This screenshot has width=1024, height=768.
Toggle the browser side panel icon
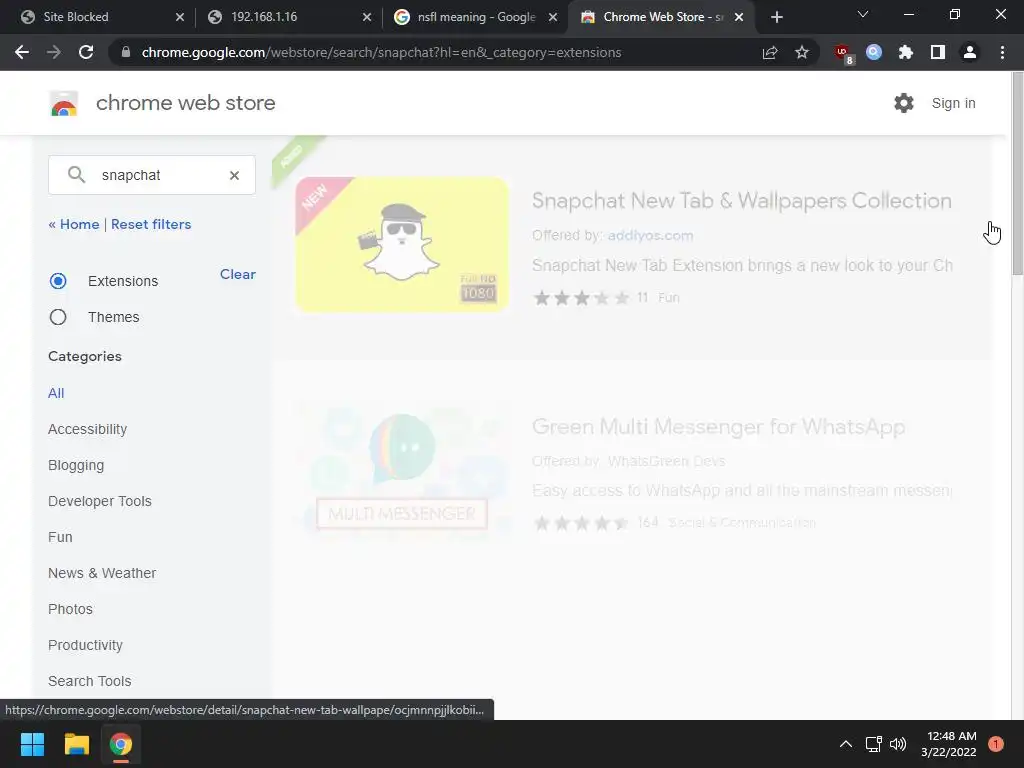click(x=938, y=52)
